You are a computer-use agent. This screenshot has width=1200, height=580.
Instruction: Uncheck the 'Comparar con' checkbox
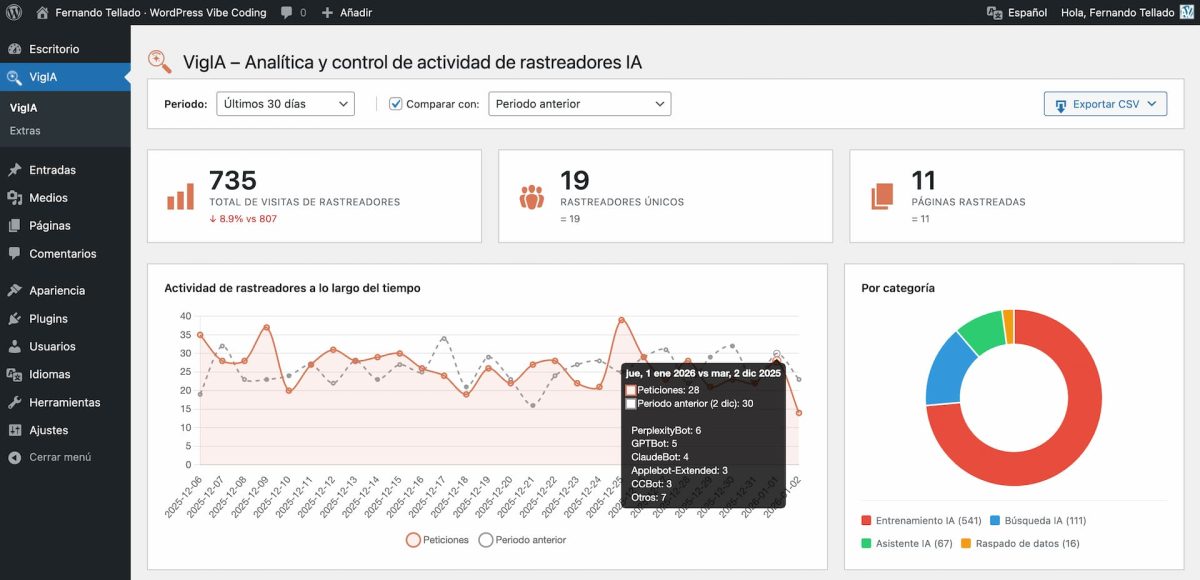[396, 103]
